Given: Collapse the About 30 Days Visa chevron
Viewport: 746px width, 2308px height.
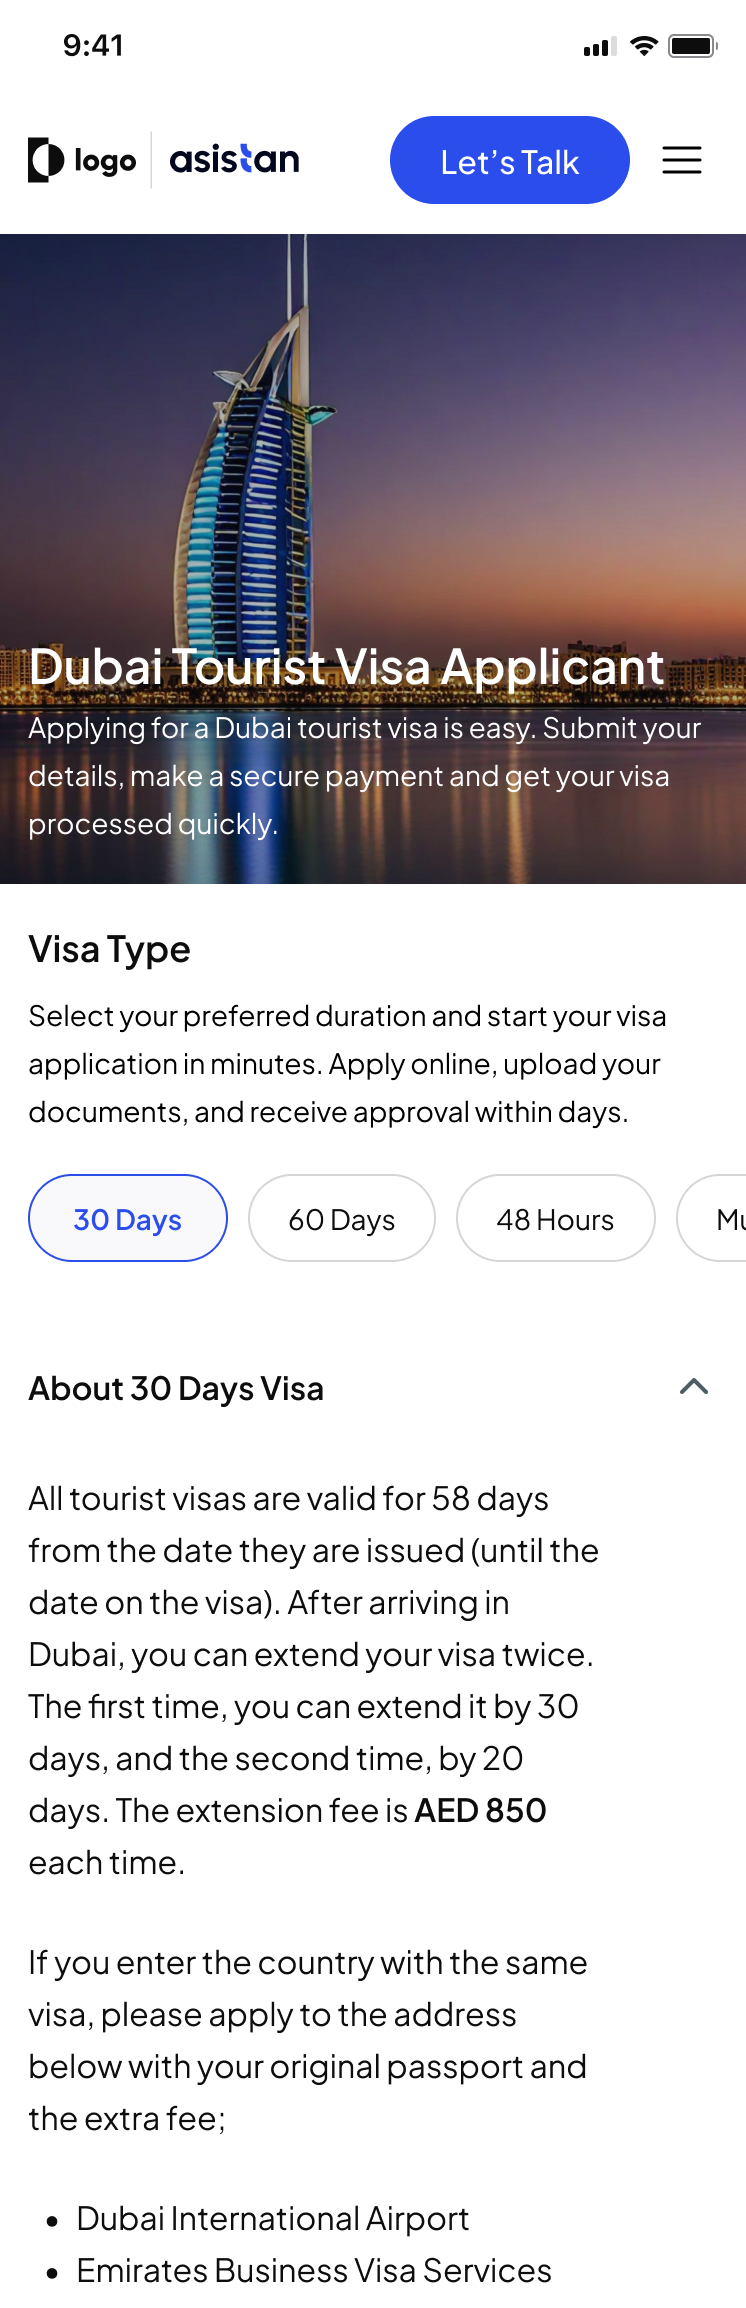Looking at the screenshot, I should tap(694, 1387).
